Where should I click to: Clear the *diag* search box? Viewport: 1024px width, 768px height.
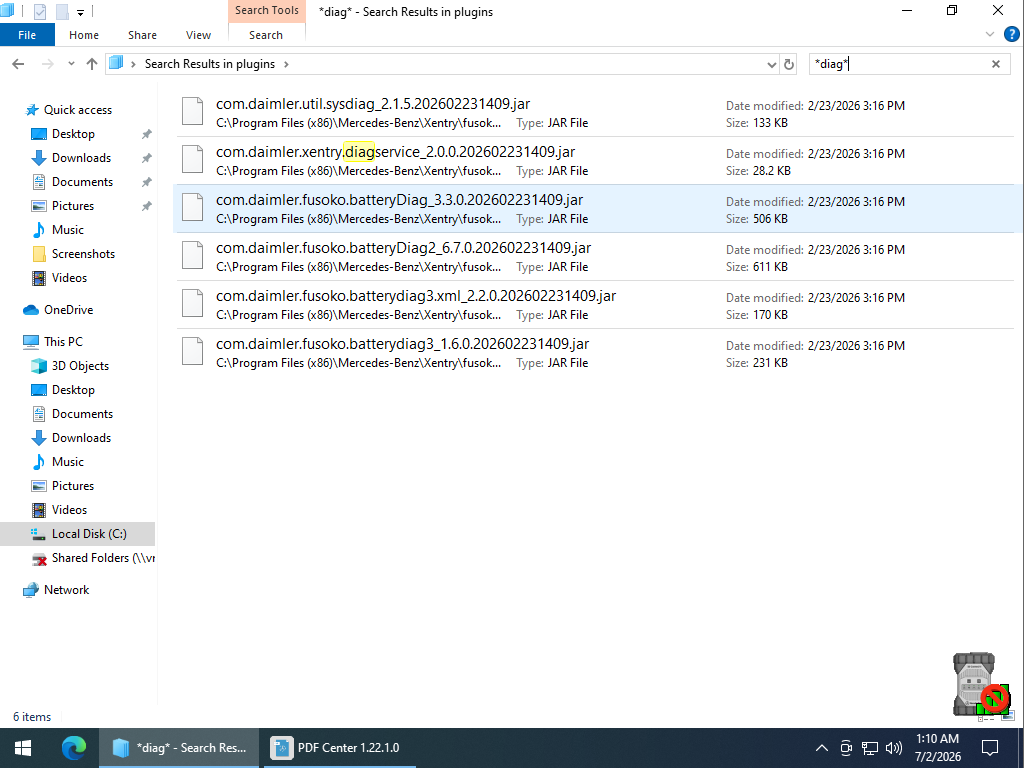click(996, 64)
